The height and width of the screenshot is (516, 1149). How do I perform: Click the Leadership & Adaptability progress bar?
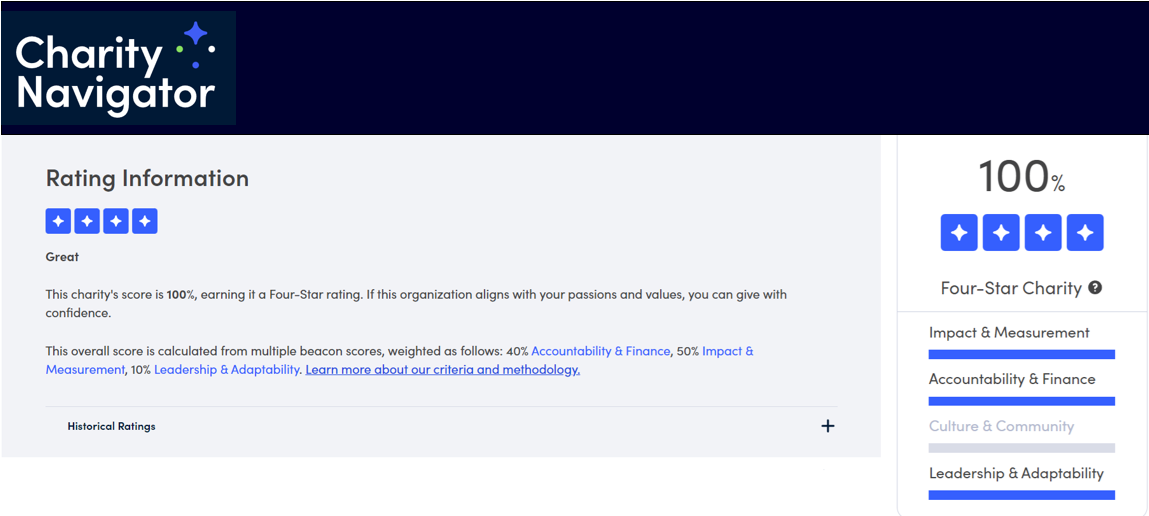click(x=1021, y=495)
